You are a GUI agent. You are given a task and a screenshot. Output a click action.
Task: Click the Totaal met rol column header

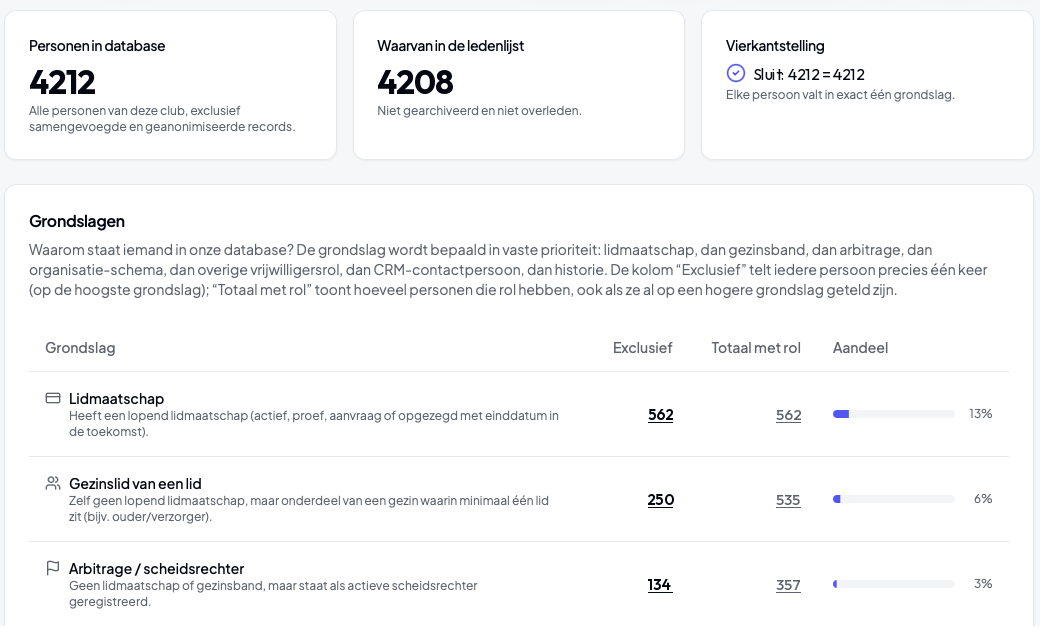755,348
